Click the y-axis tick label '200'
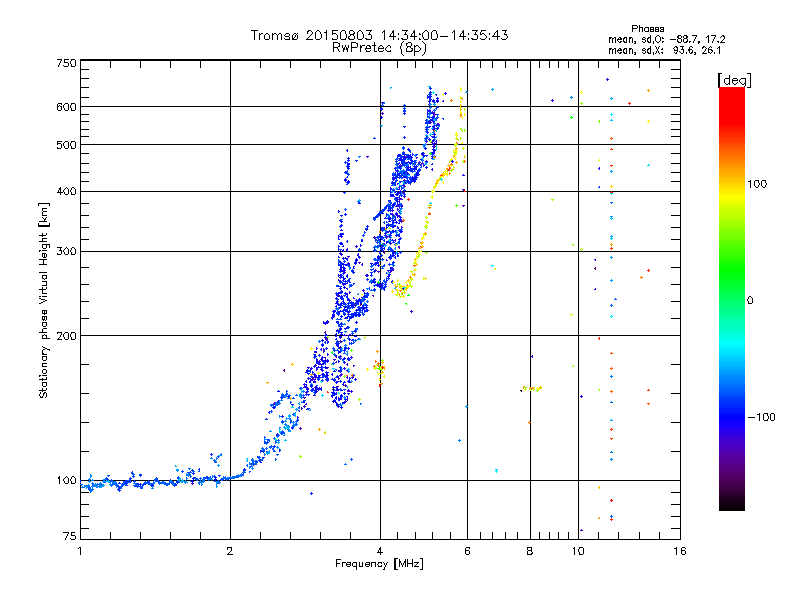The image size is (800, 600). point(66,336)
